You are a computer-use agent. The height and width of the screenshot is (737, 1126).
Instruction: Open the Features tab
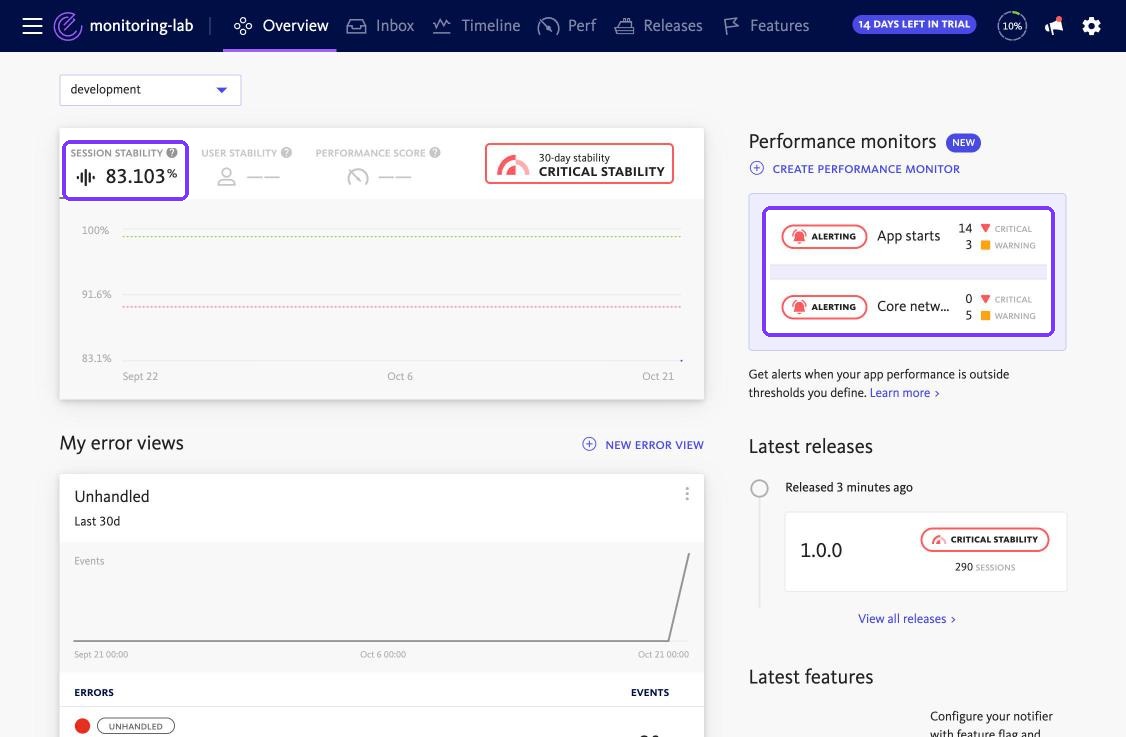(x=766, y=26)
